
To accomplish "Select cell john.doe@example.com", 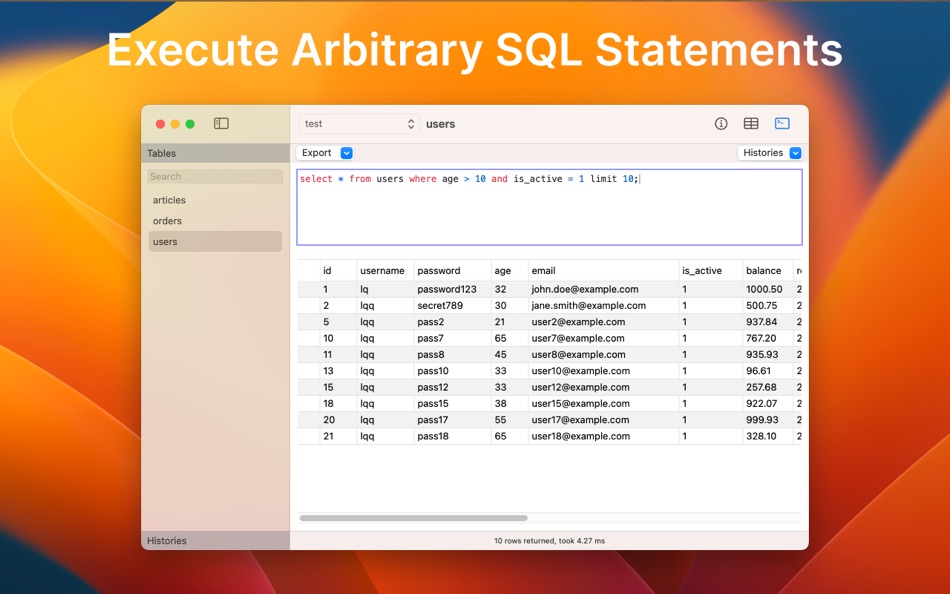I will pyautogui.click(x=585, y=289).
